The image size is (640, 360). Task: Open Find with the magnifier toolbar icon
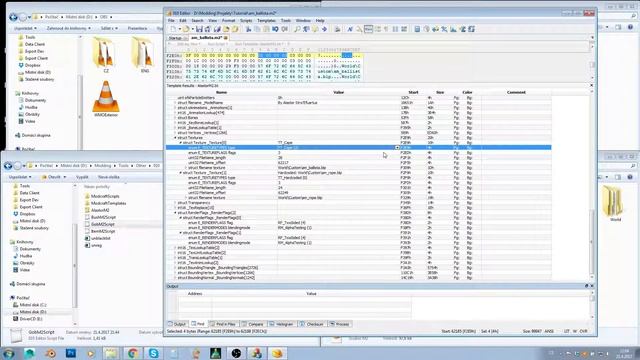(297, 29)
